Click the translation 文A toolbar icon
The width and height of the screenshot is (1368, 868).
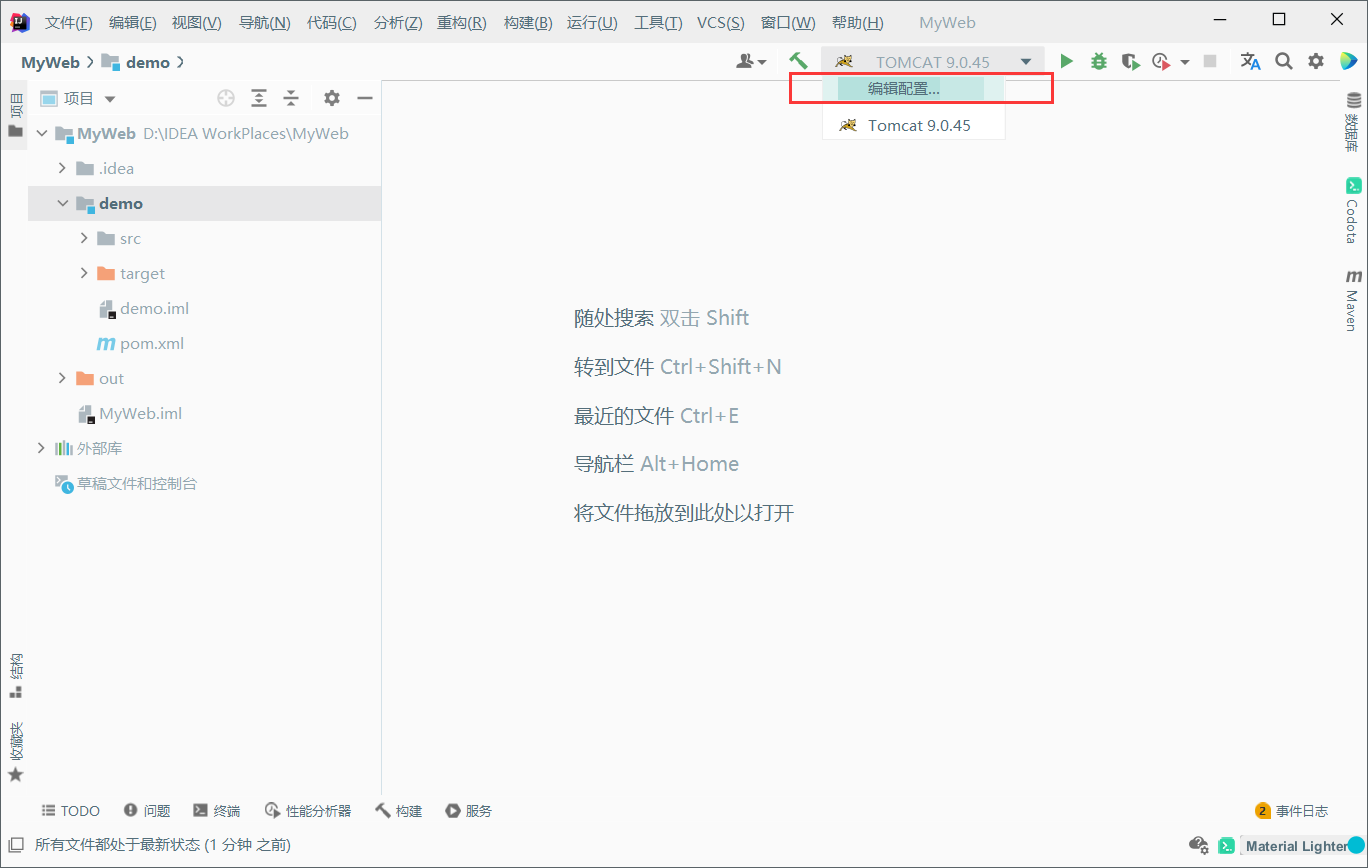(1250, 61)
